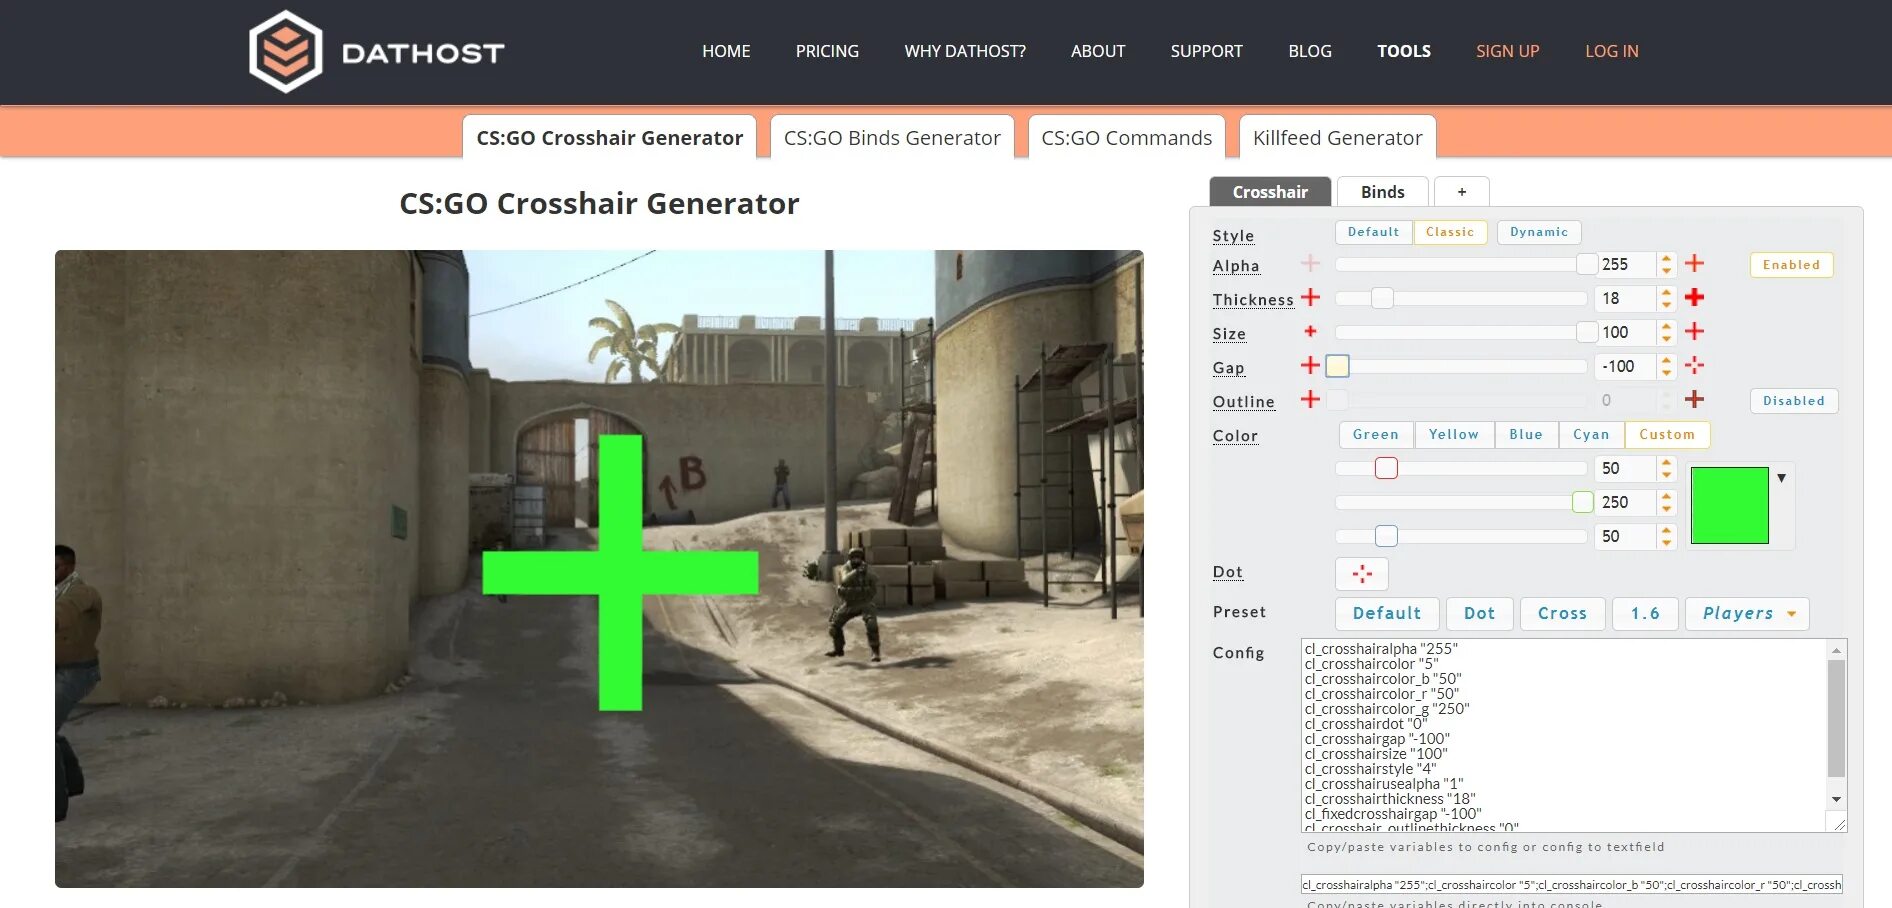1892x908 pixels.
Task: Click the solid alpha crosshair icon right of value
Action: click(1694, 263)
